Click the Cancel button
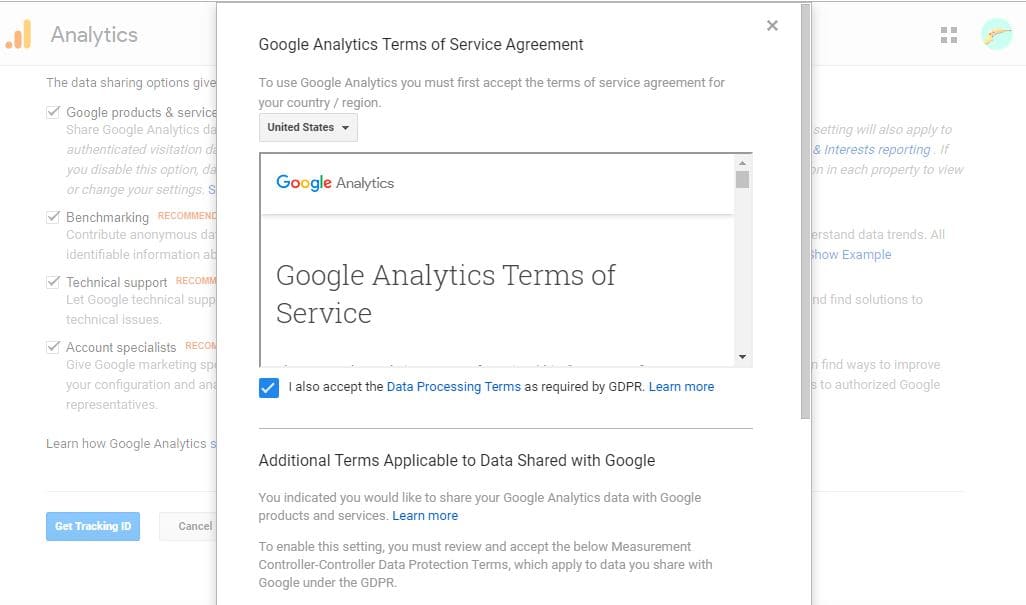 pos(194,526)
